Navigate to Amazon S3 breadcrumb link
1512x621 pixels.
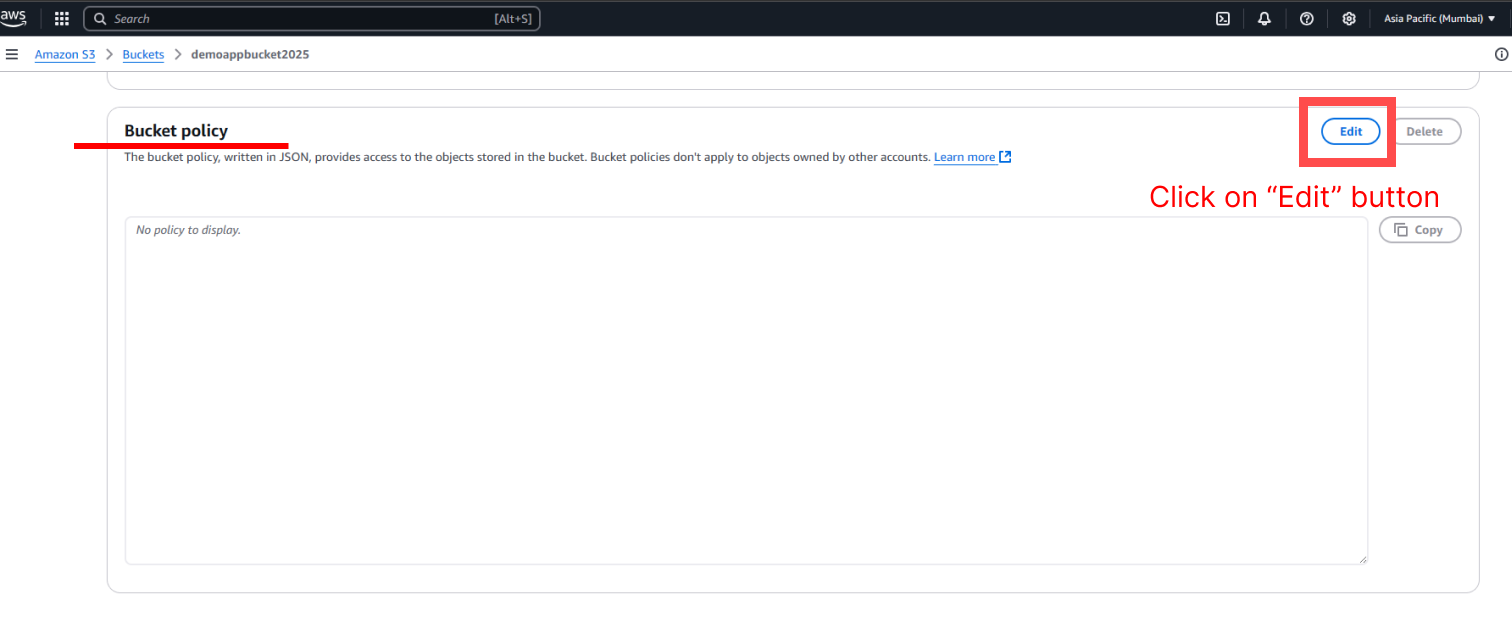(64, 54)
